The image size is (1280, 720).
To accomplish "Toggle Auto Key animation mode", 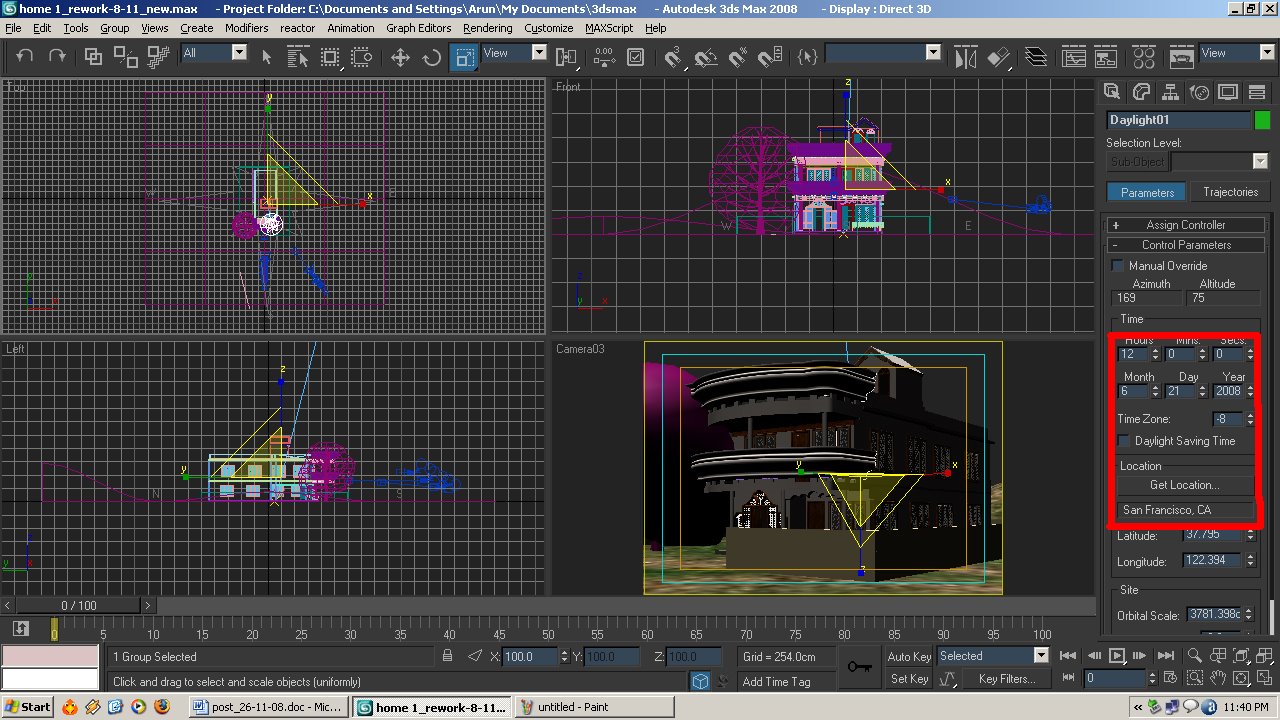I will [x=909, y=656].
